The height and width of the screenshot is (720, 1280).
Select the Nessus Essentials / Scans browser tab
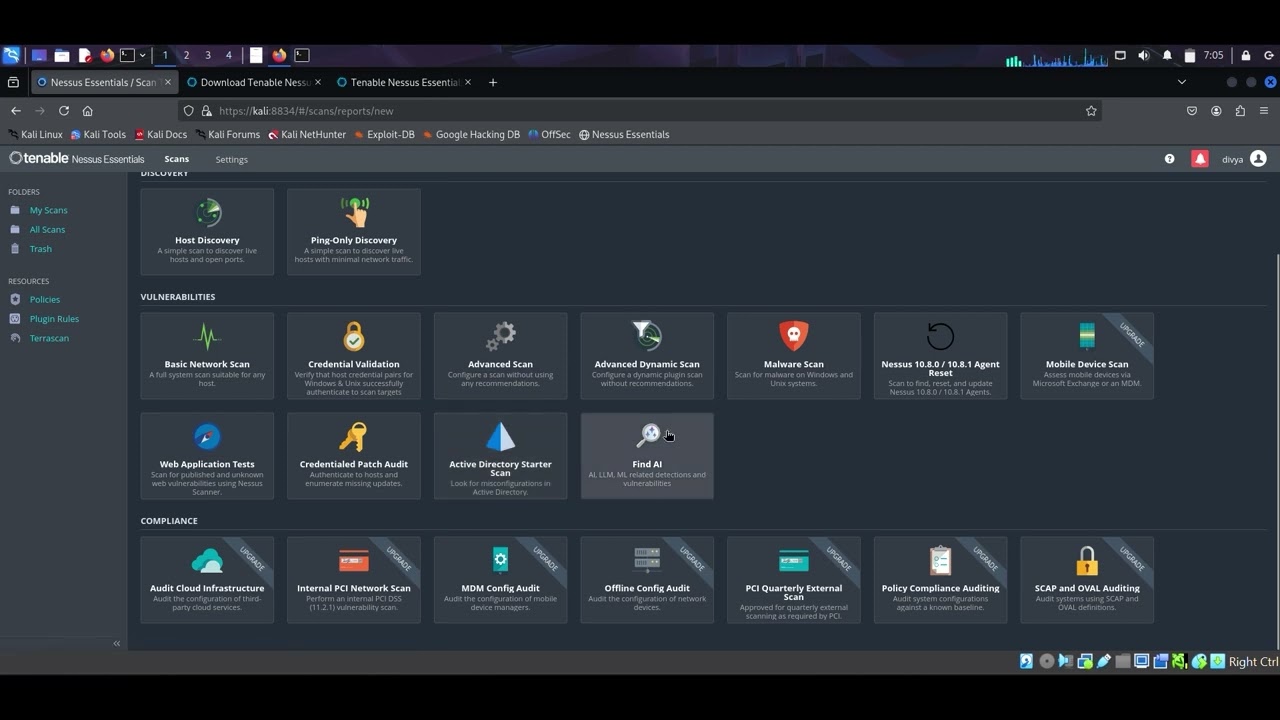105,82
